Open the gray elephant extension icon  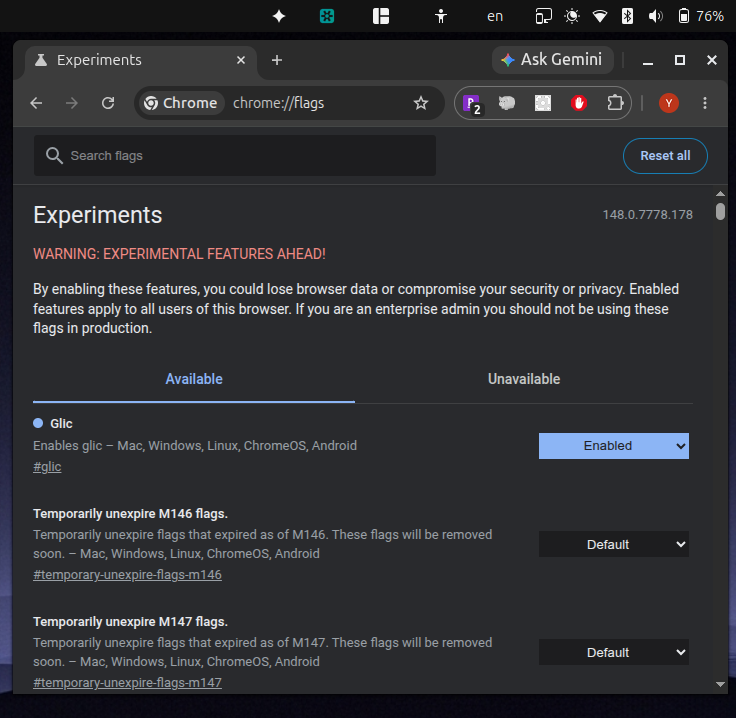pos(506,103)
